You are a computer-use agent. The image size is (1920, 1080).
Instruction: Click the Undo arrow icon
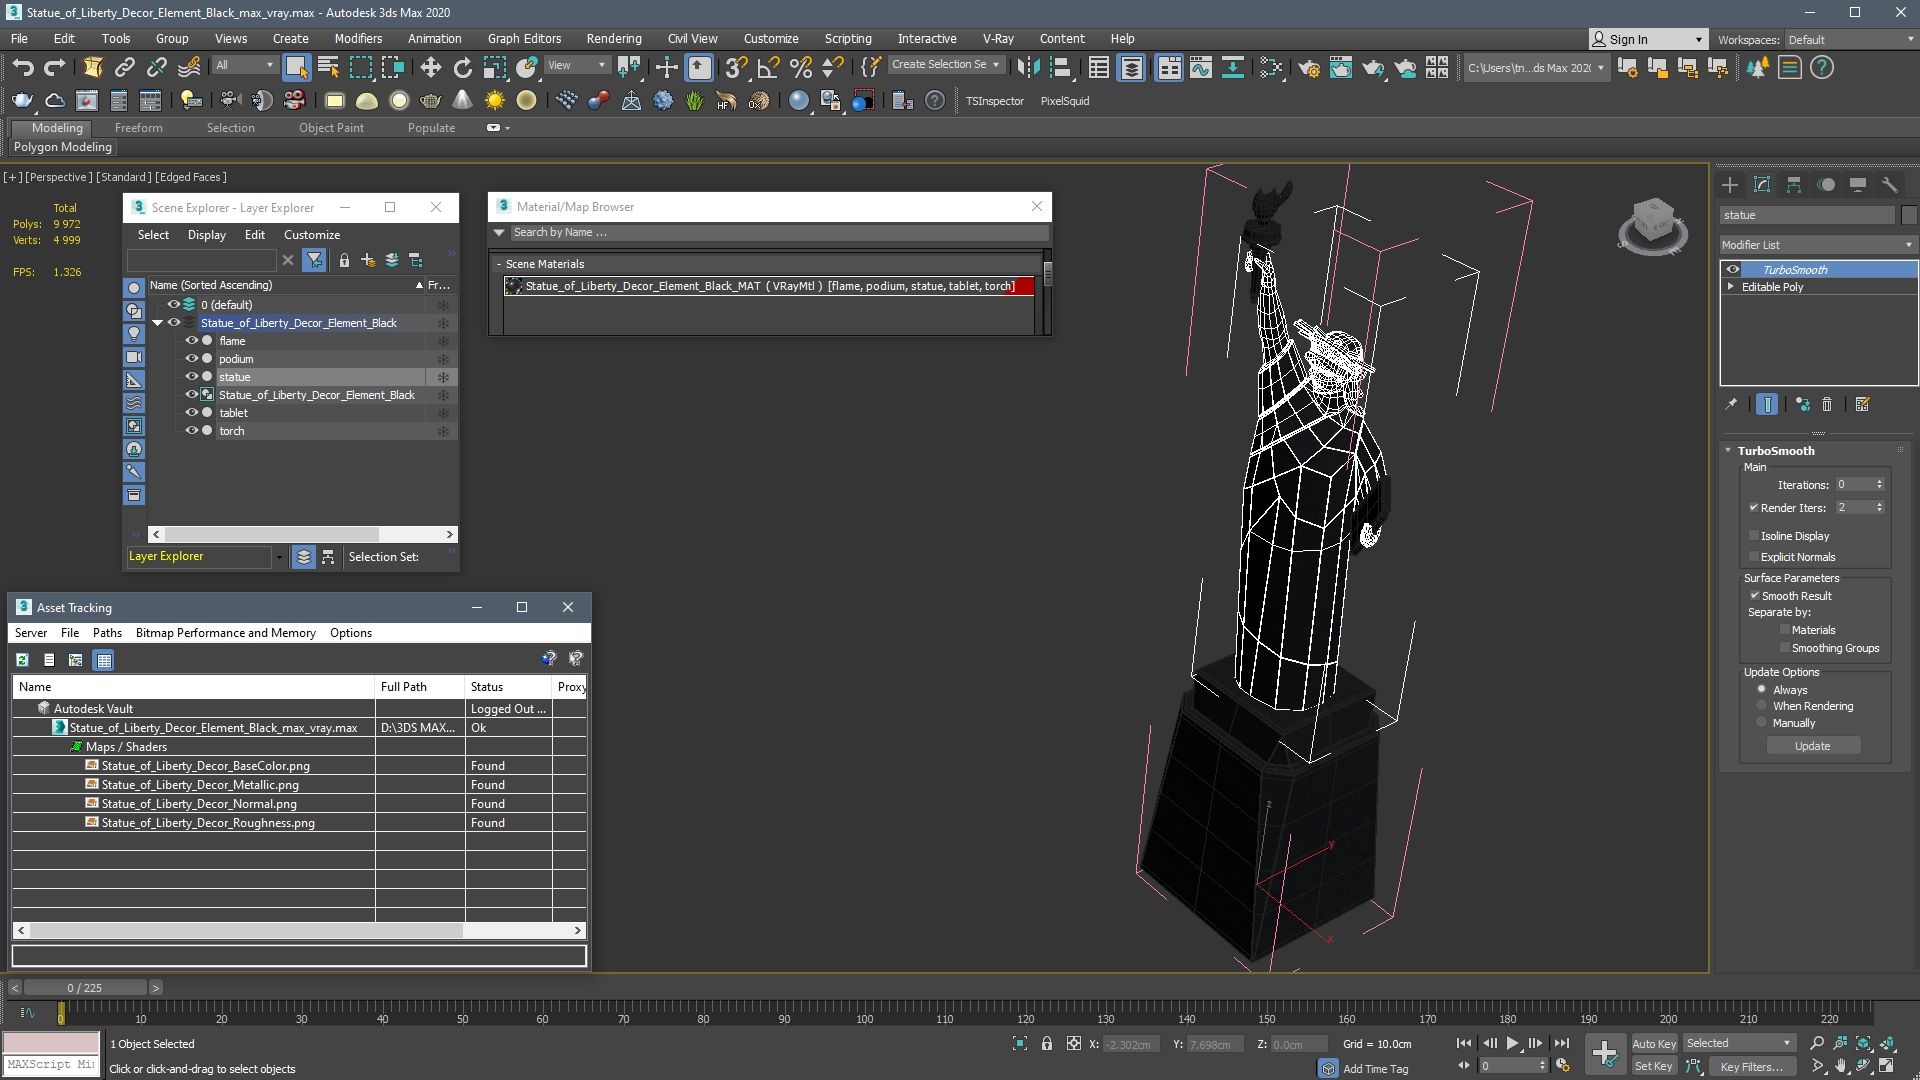(23, 68)
